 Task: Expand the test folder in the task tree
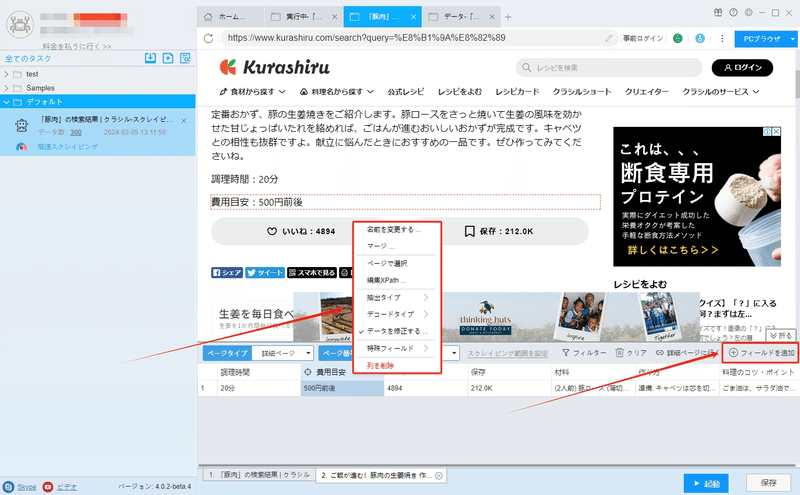pos(6,74)
